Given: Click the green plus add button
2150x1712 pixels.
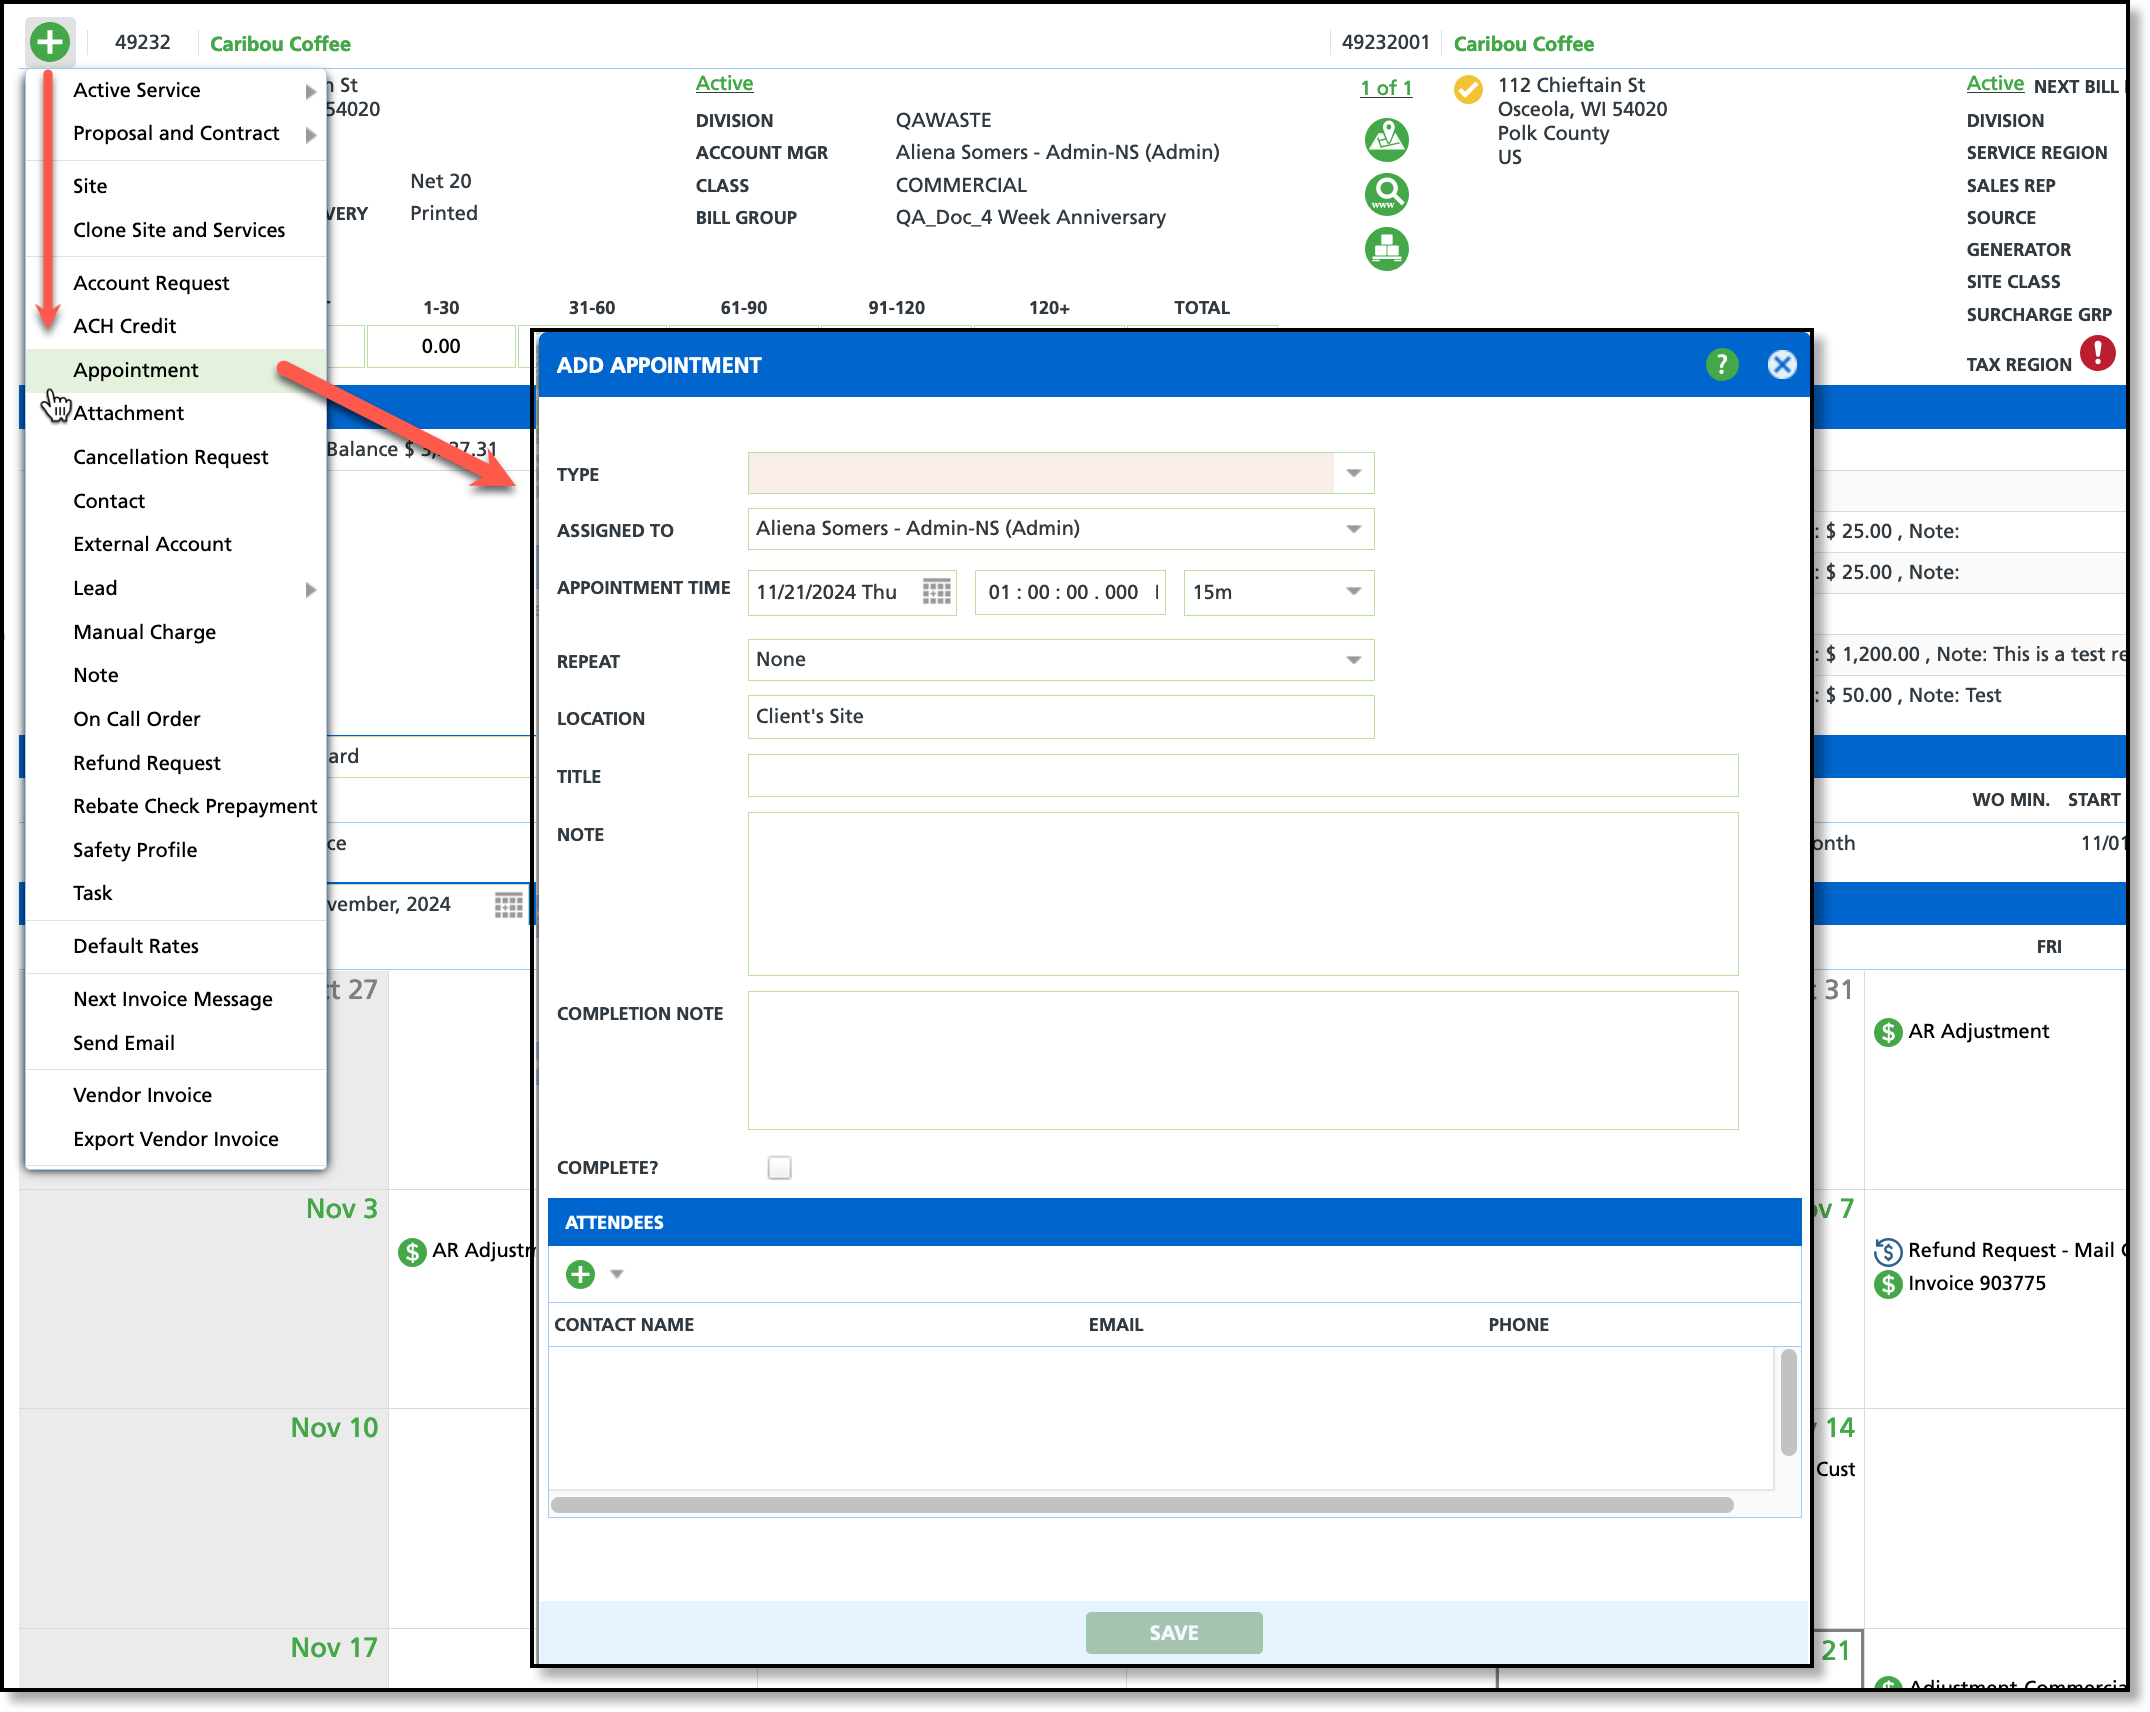Looking at the screenshot, I should pos(49,42).
